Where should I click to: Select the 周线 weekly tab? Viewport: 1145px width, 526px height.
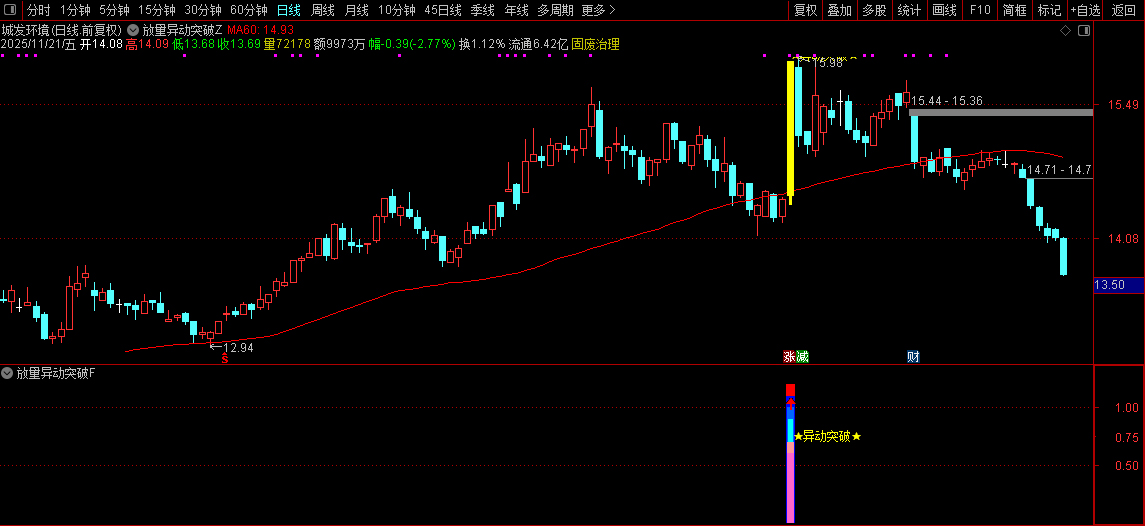pos(323,10)
